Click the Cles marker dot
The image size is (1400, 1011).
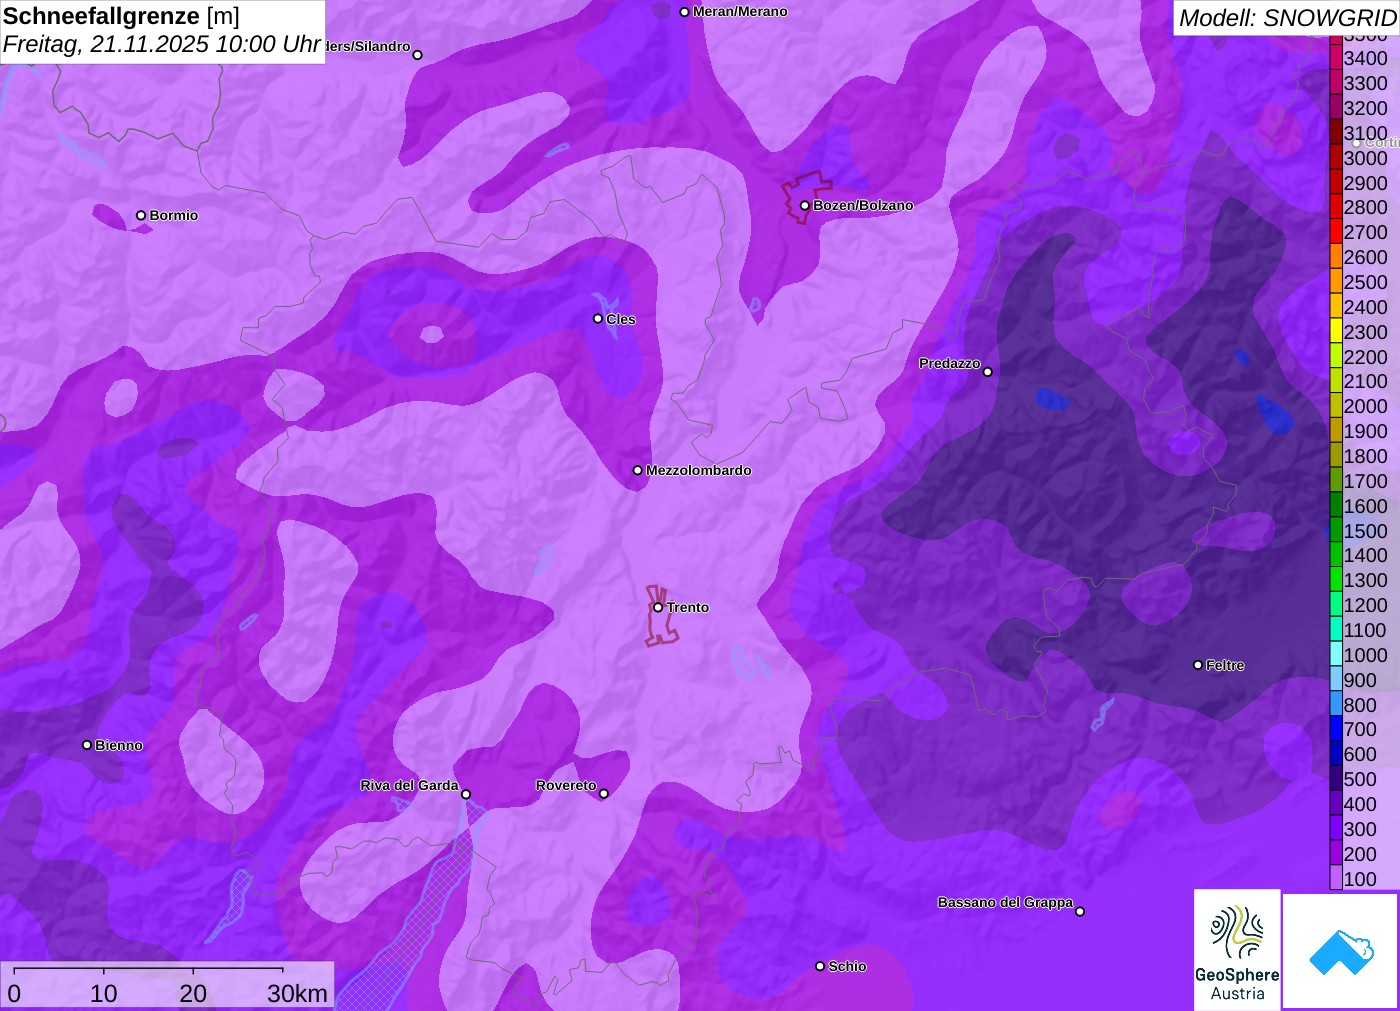tap(598, 319)
